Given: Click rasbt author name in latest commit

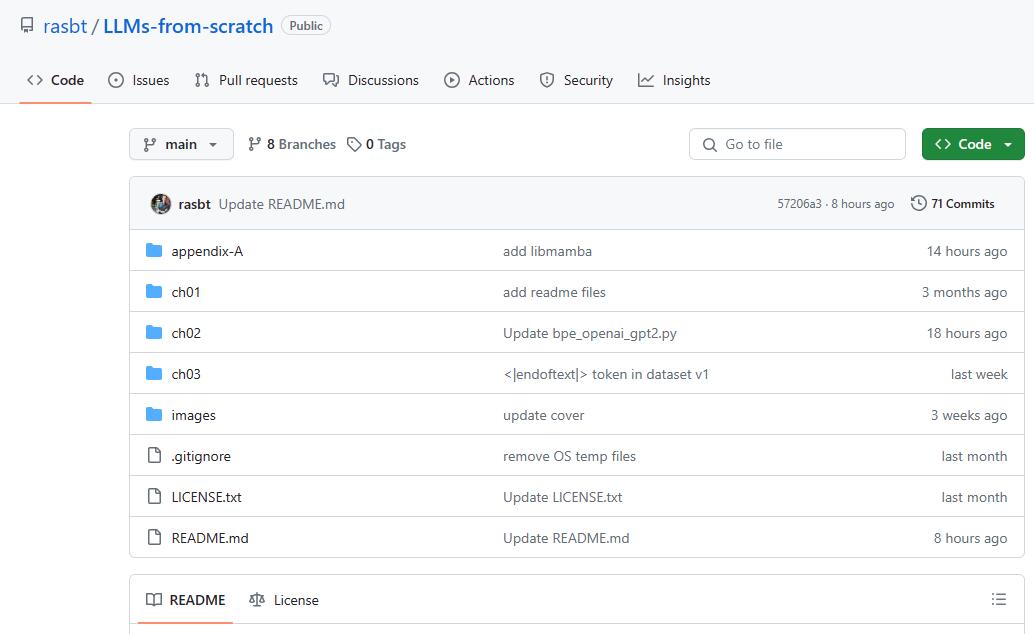Looking at the screenshot, I should pyautogui.click(x=195, y=204).
